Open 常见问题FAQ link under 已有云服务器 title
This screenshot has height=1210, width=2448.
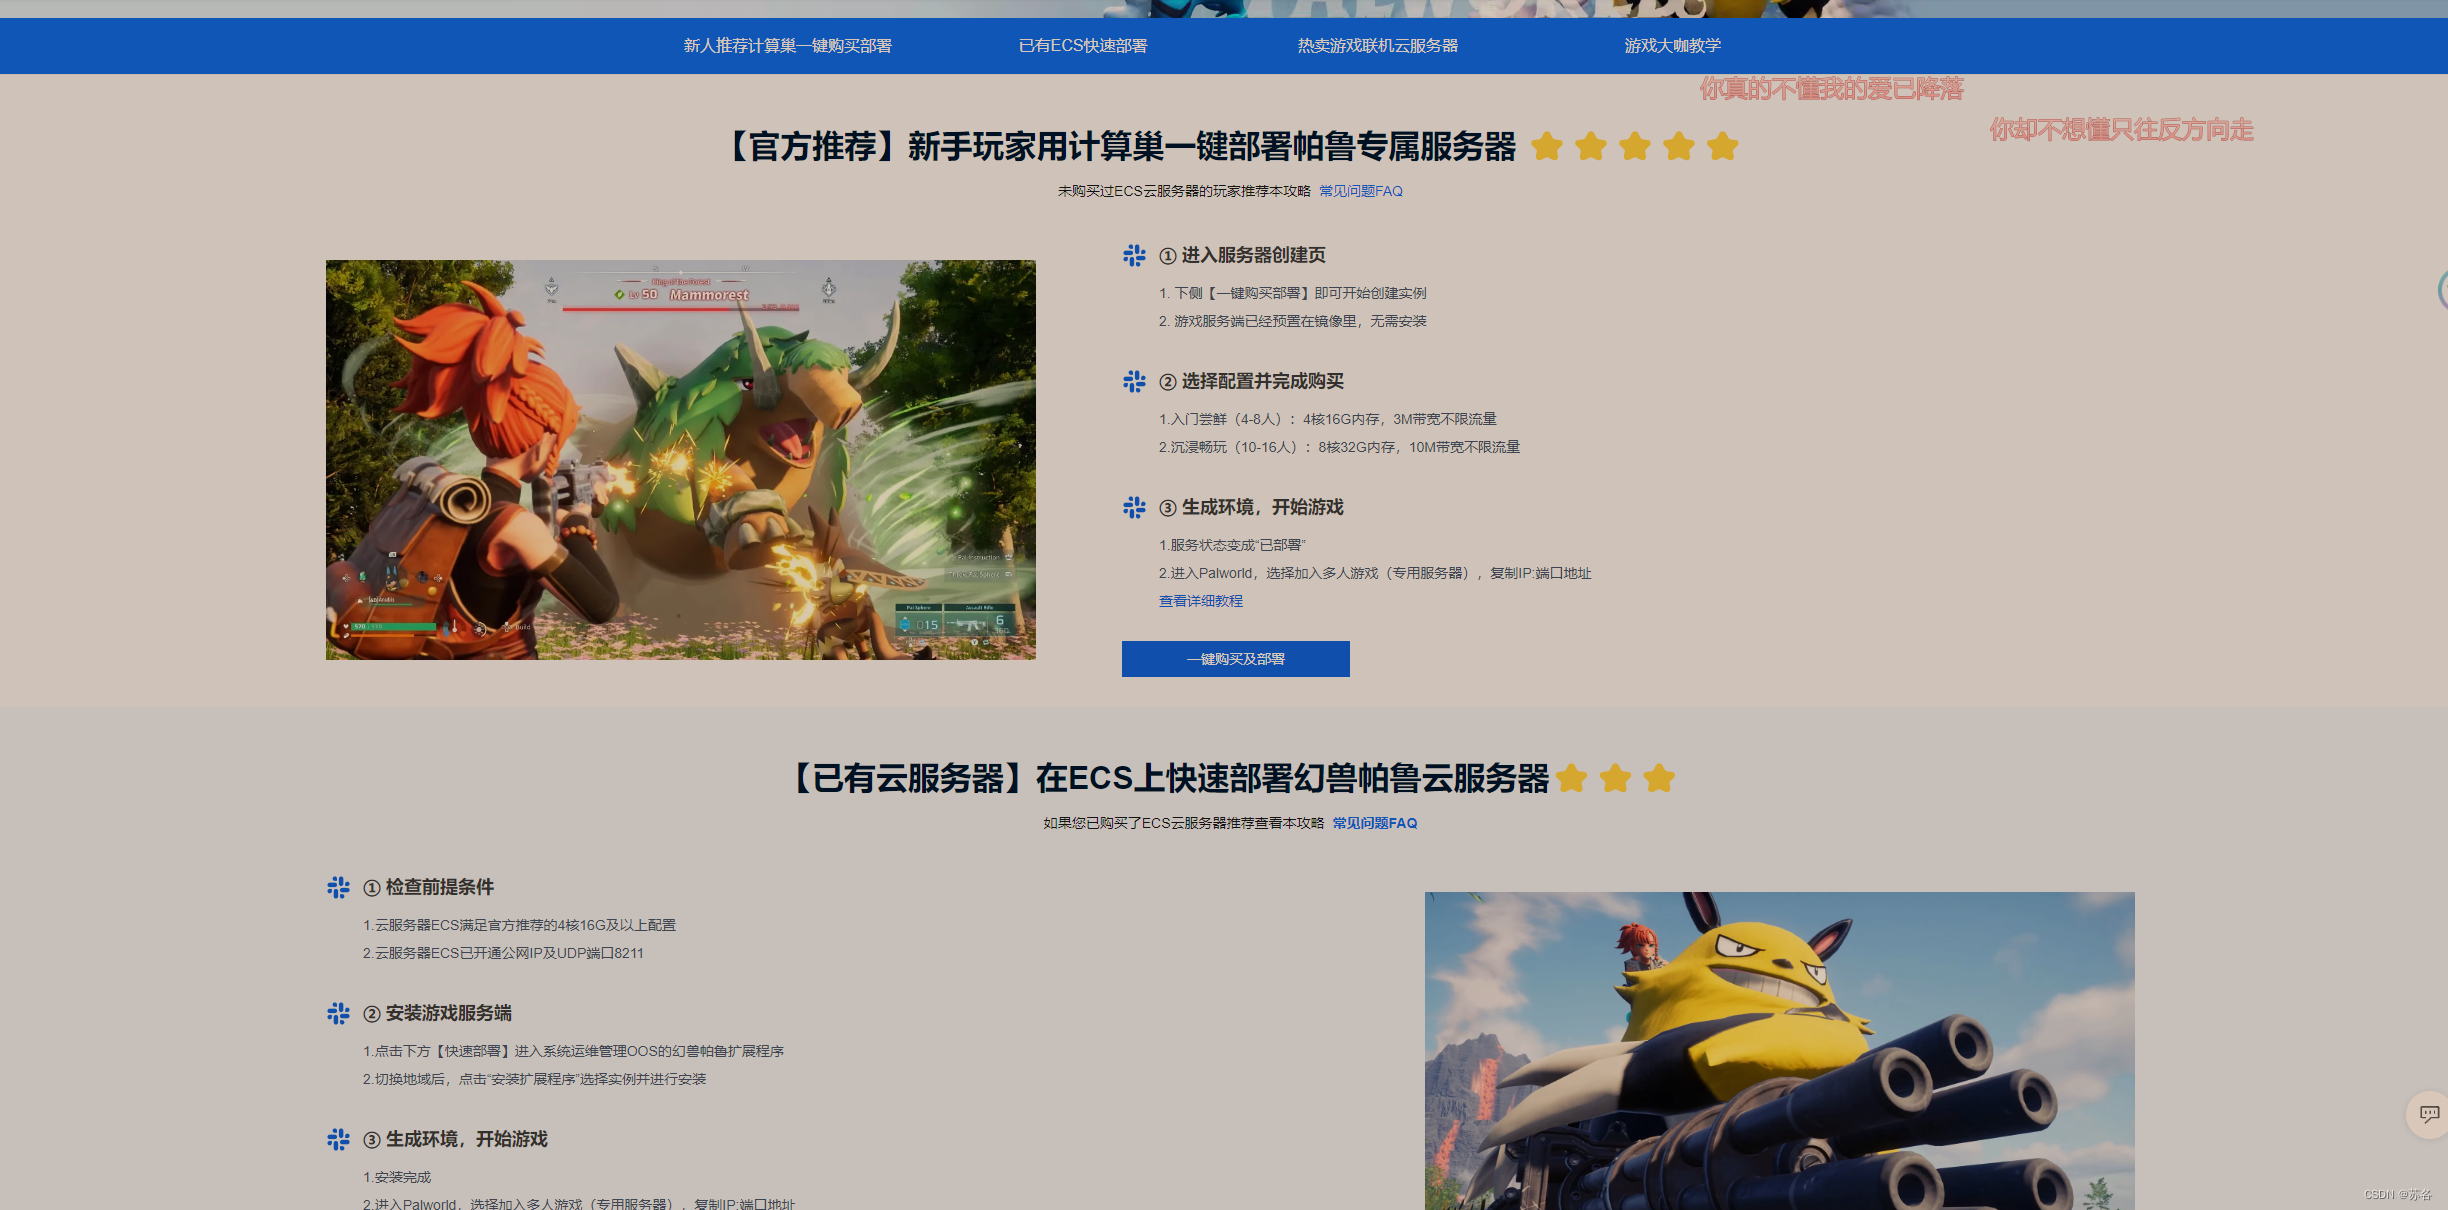coord(1374,823)
